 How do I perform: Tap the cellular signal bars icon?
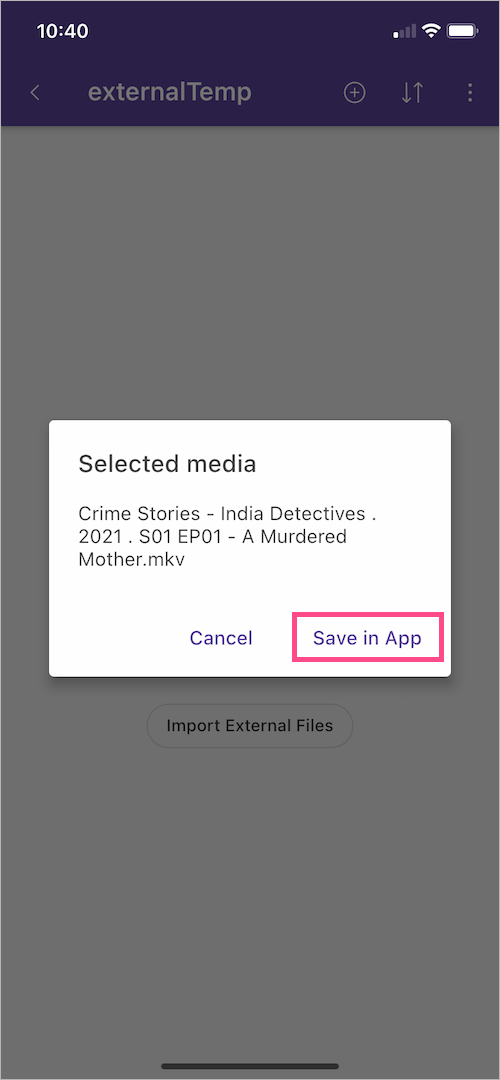[405, 31]
